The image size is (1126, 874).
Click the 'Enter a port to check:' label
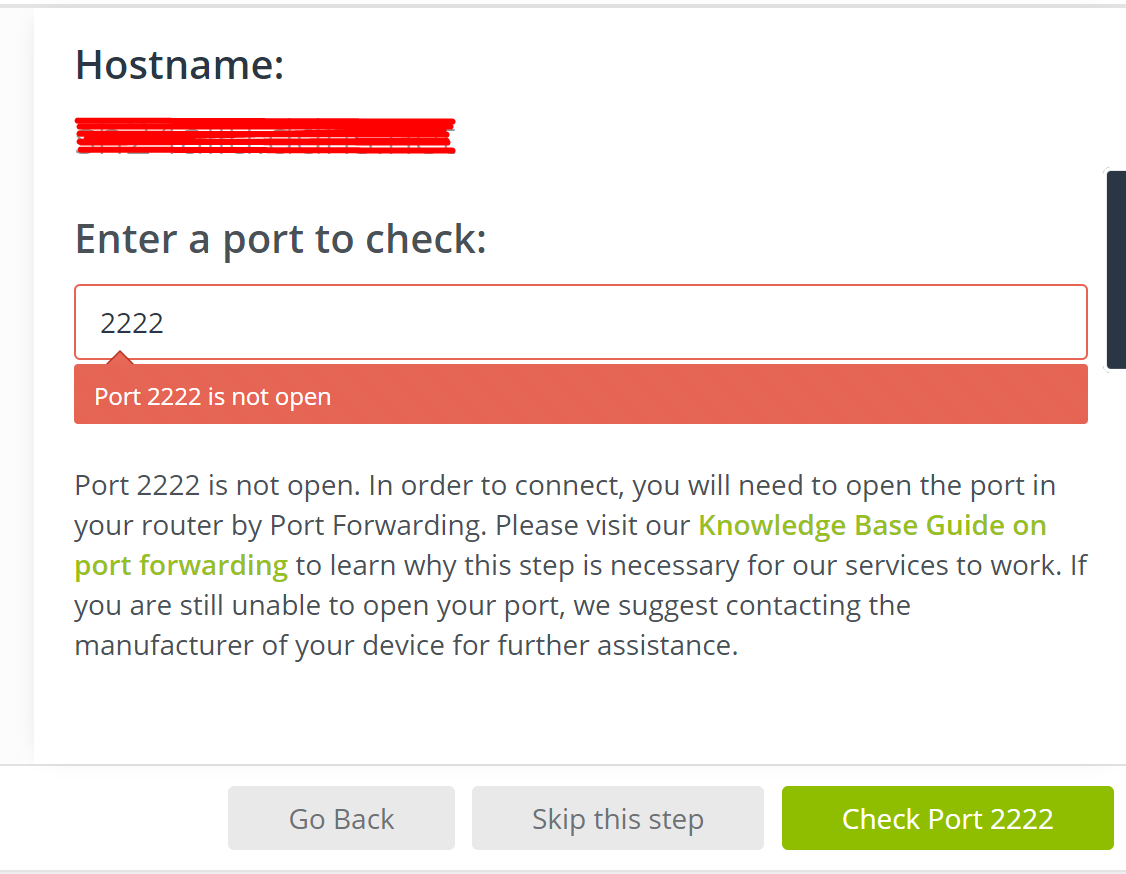tap(280, 239)
